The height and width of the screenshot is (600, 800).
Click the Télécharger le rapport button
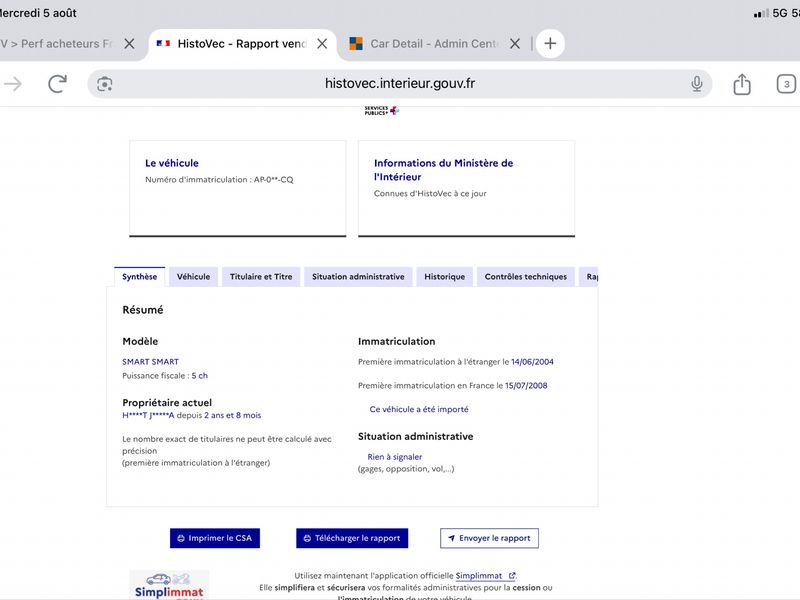click(x=352, y=538)
